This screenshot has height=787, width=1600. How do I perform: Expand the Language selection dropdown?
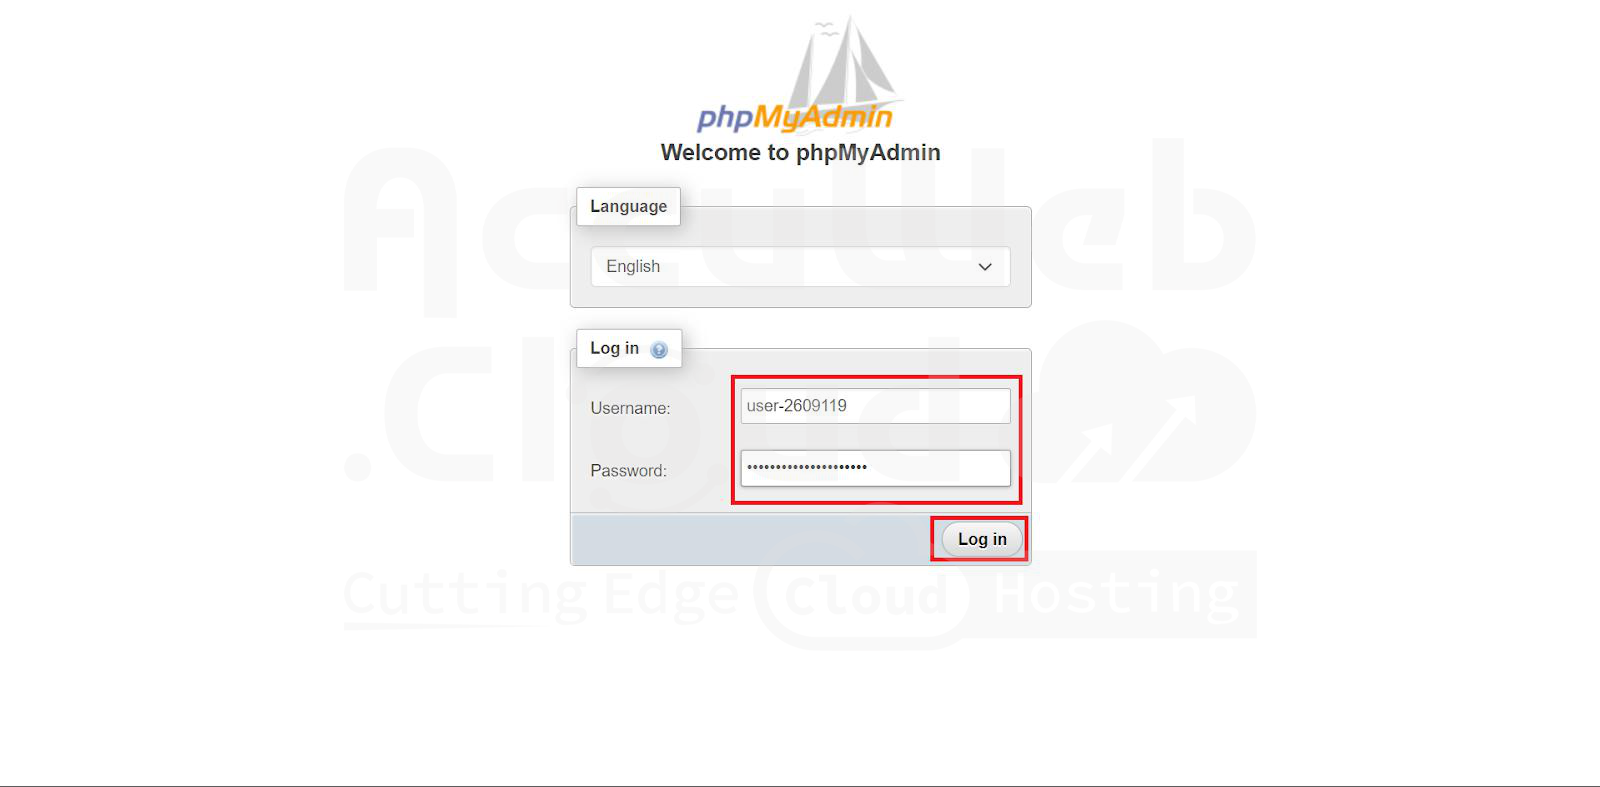800,267
